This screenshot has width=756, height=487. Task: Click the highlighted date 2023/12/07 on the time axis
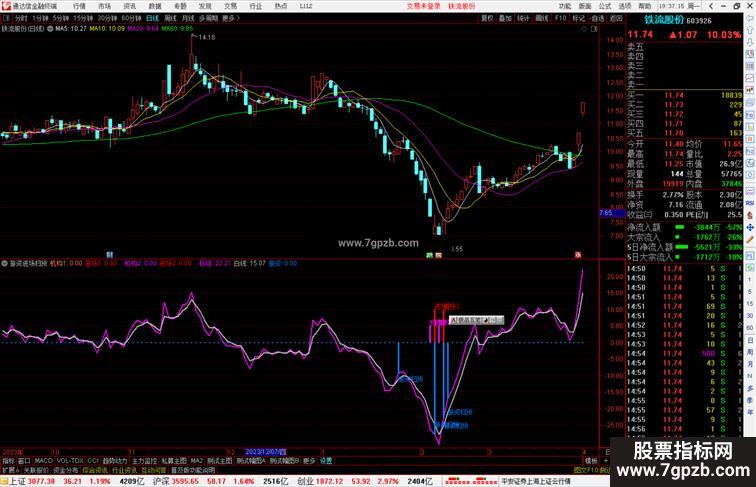coord(265,452)
